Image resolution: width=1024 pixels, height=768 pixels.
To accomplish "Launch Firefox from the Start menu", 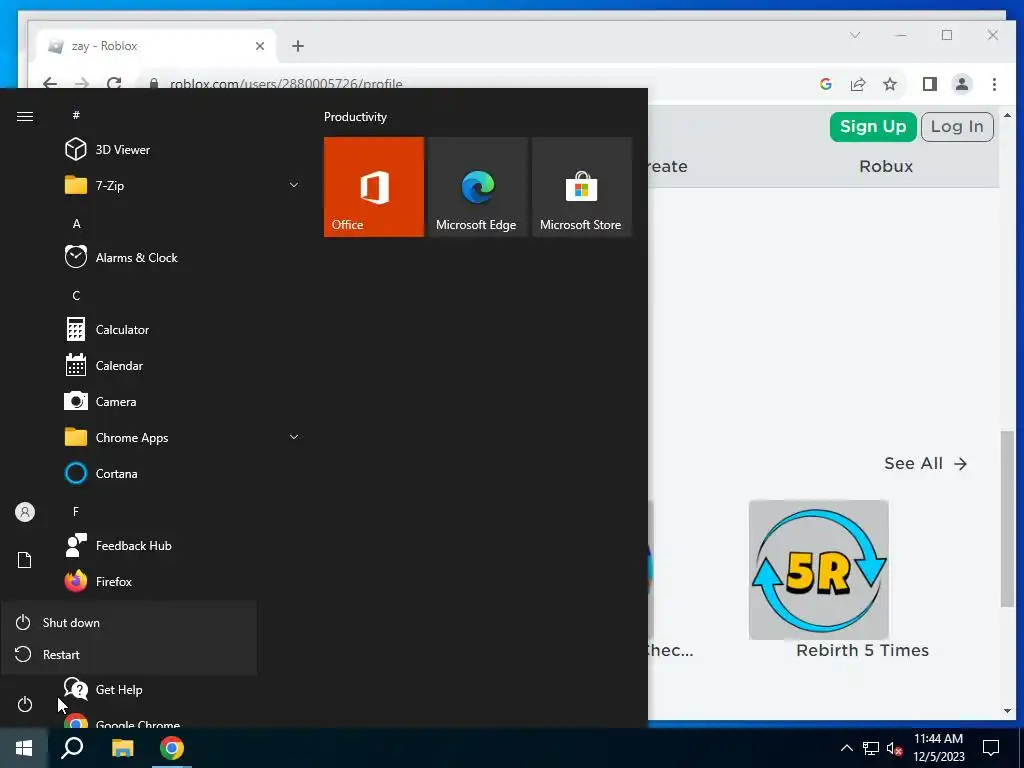I will [x=99, y=581].
